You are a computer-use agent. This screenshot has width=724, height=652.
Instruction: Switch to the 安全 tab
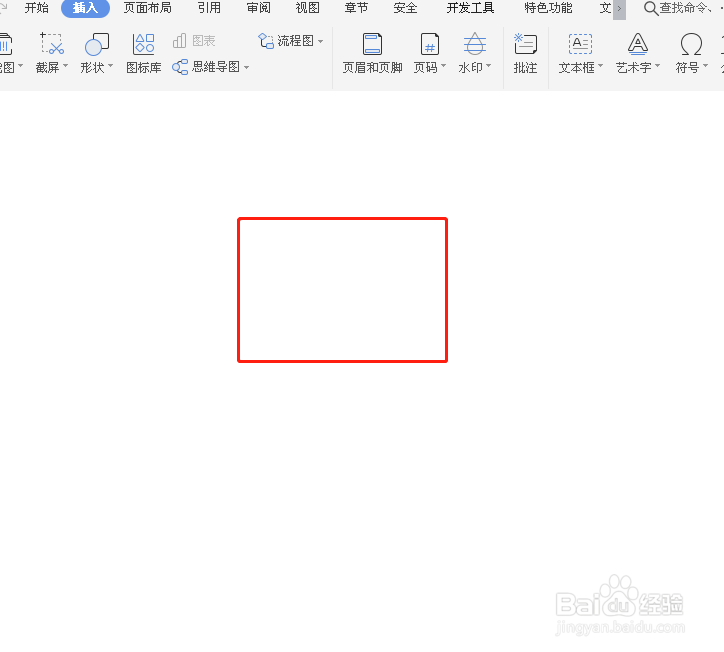point(405,8)
